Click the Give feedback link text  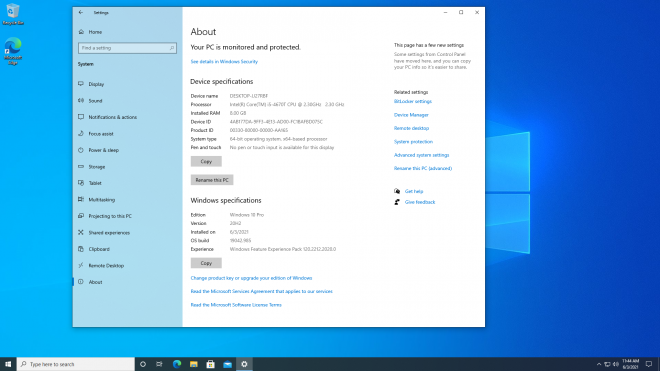tap(420, 202)
